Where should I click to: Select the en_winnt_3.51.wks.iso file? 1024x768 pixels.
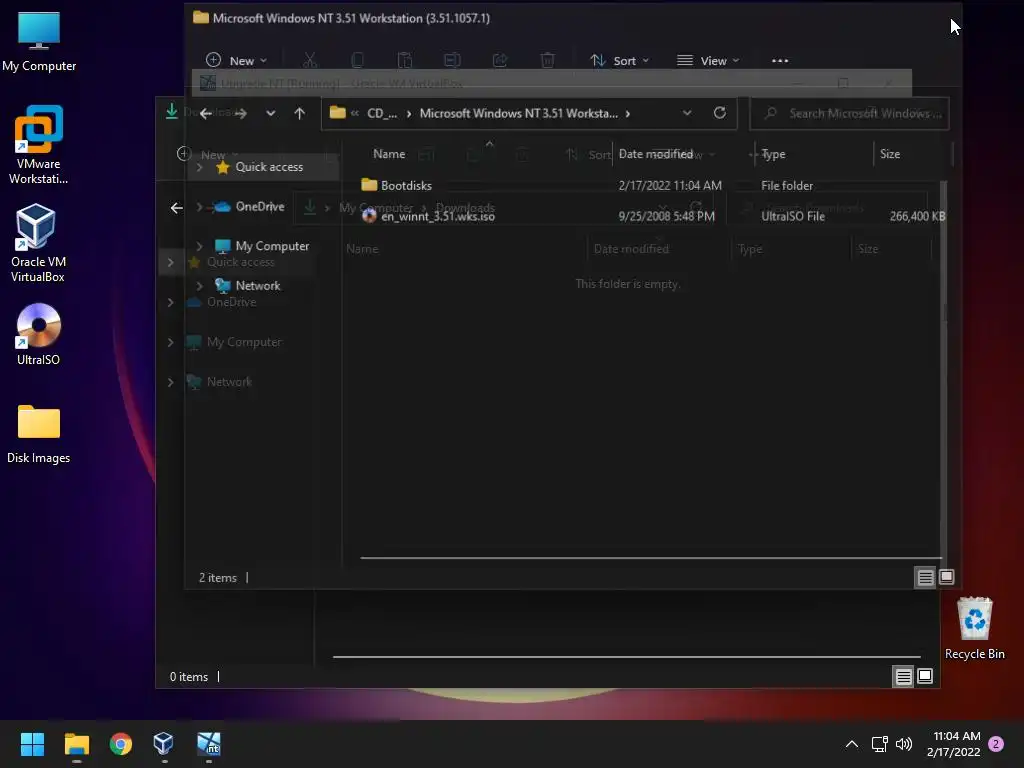click(438, 216)
